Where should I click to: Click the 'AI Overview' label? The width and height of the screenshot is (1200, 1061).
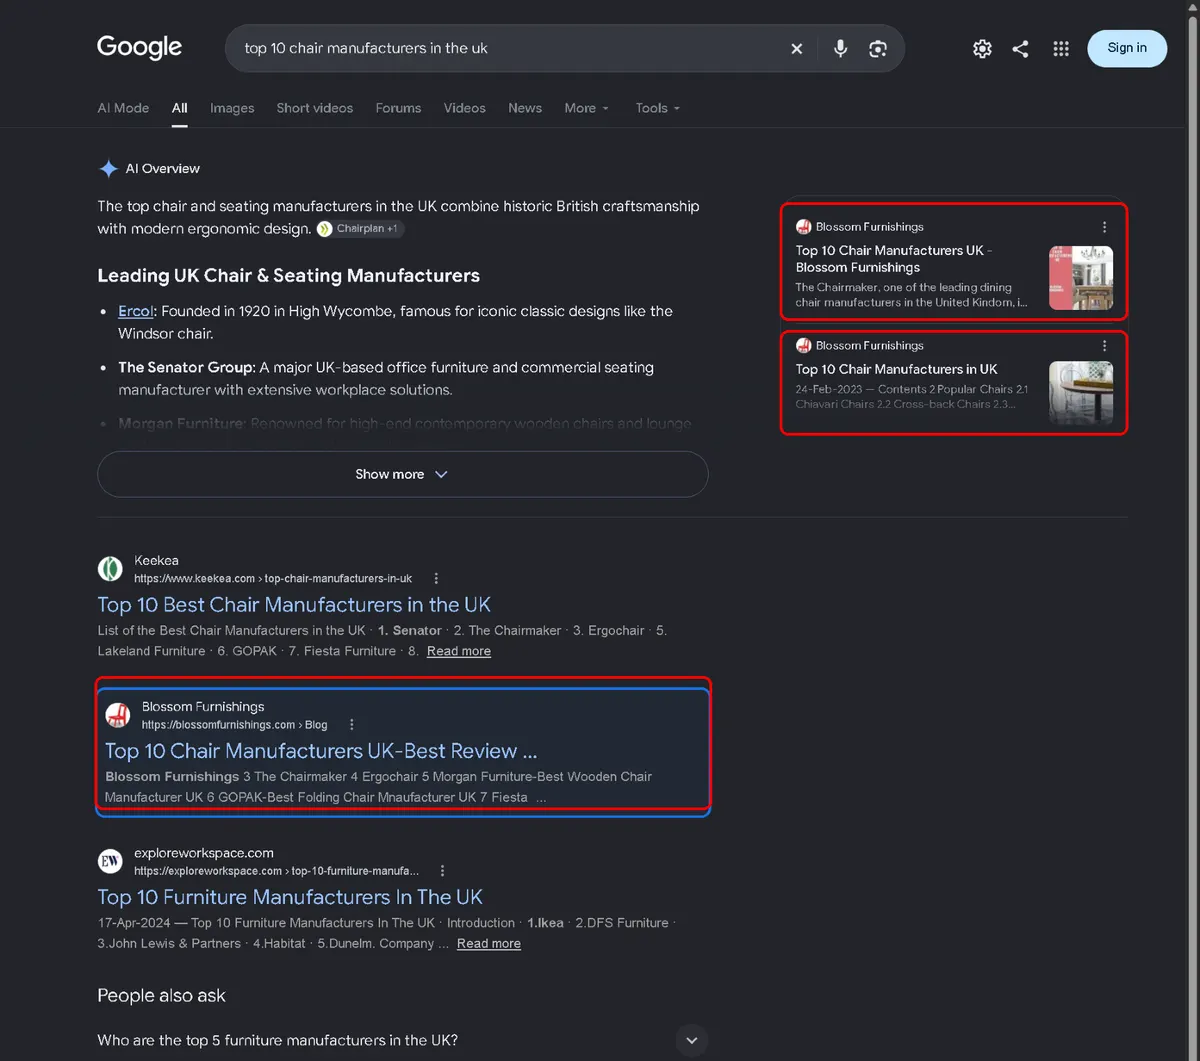click(x=162, y=169)
